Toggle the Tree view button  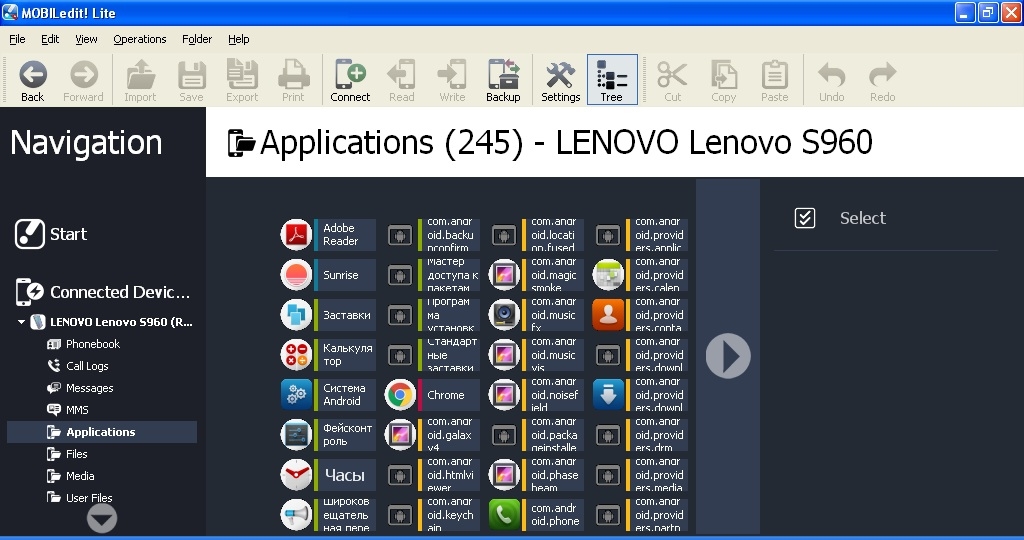click(612, 80)
